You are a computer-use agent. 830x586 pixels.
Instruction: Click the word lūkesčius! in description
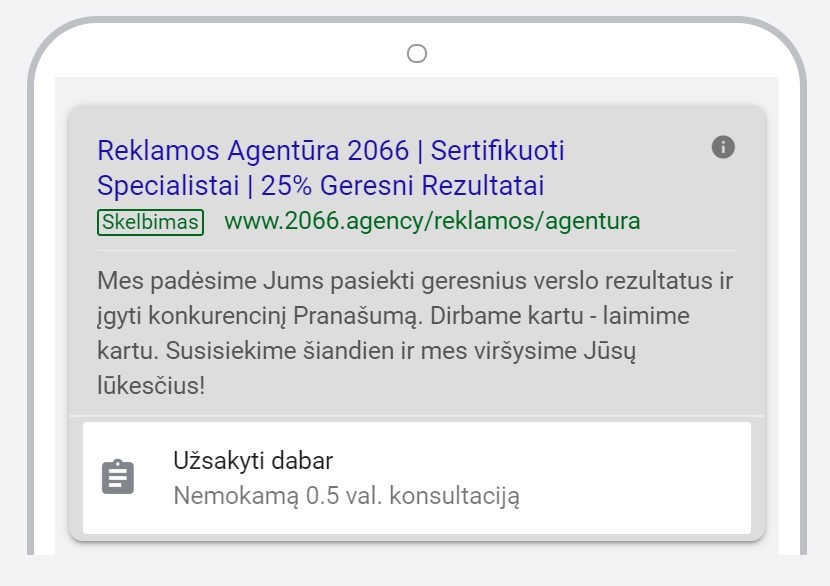(151, 385)
